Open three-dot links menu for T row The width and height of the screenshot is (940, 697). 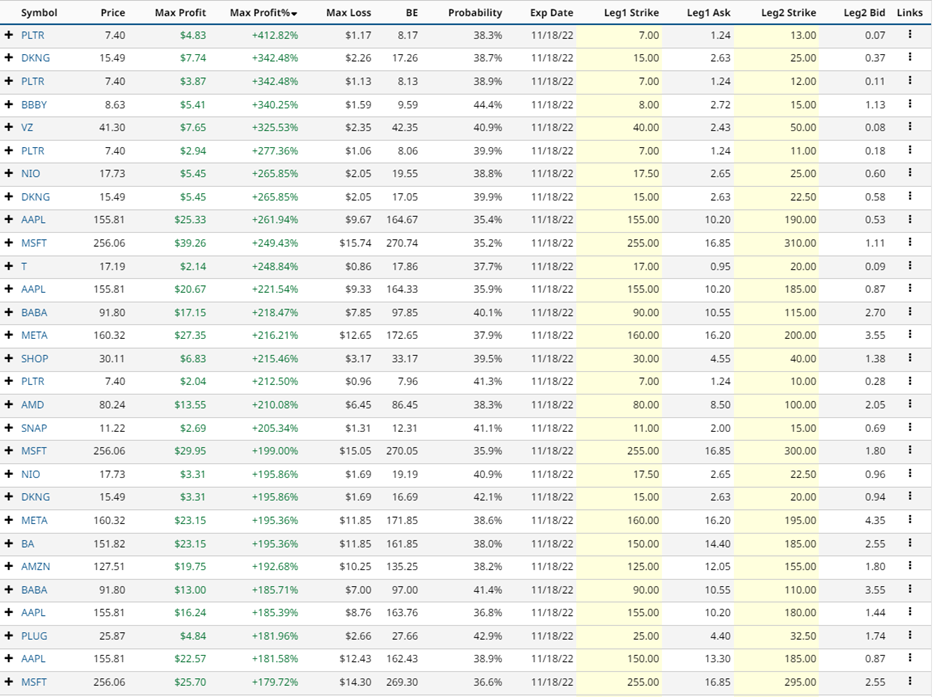coord(909,266)
